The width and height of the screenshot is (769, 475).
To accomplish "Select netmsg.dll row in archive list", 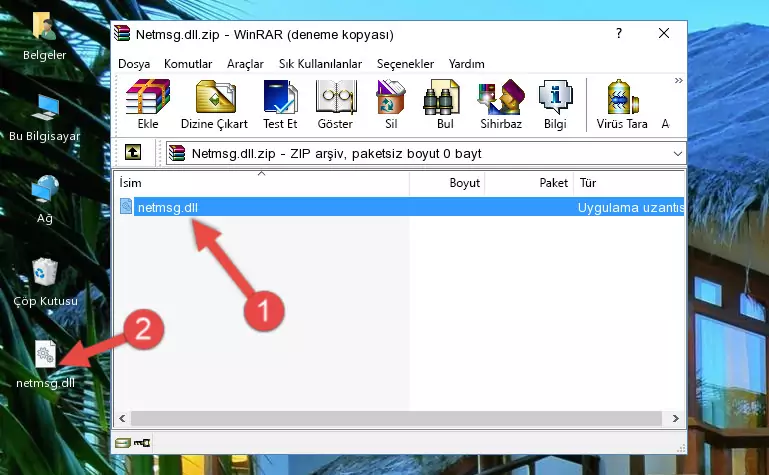I will 400,207.
